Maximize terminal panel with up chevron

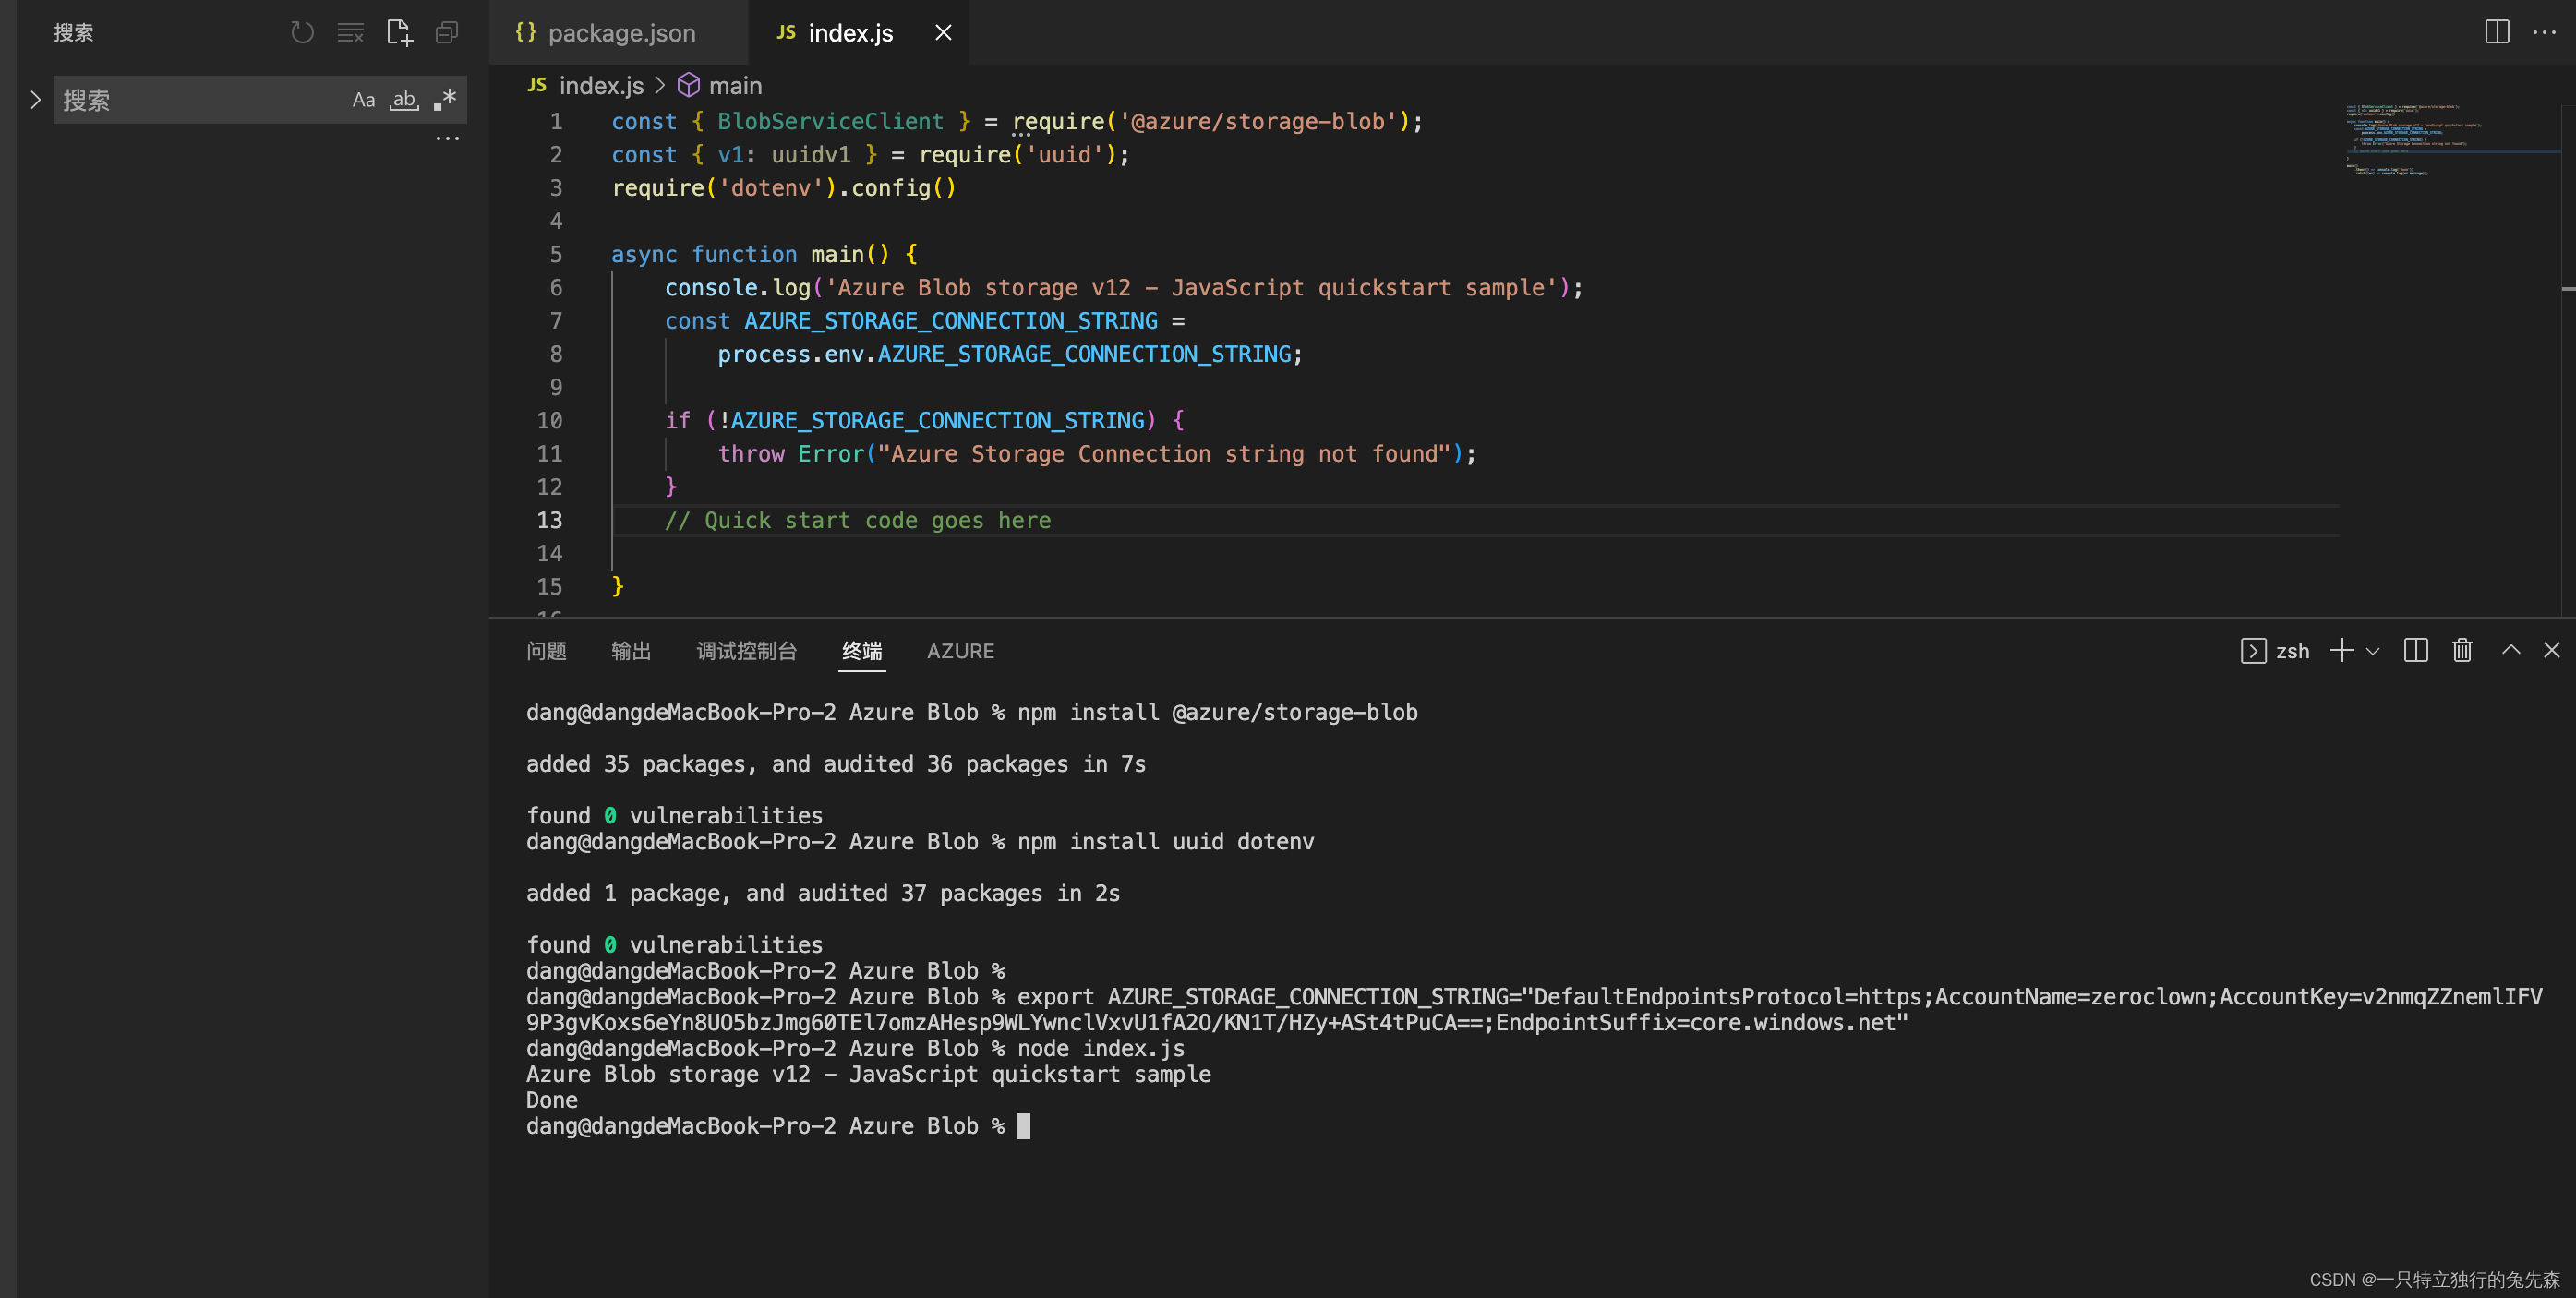pos(2511,651)
